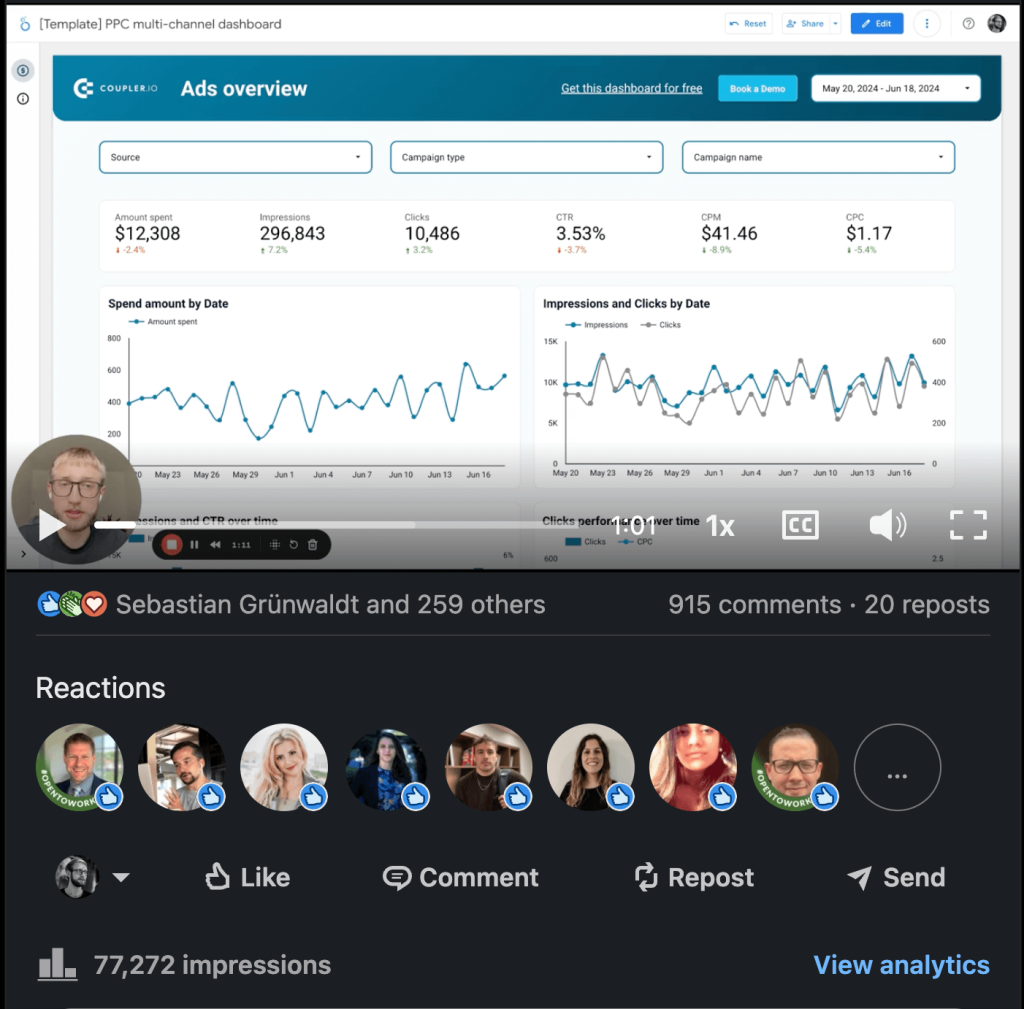The image size is (1024, 1009).
Task: Like the post
Action: pos(247,877)
